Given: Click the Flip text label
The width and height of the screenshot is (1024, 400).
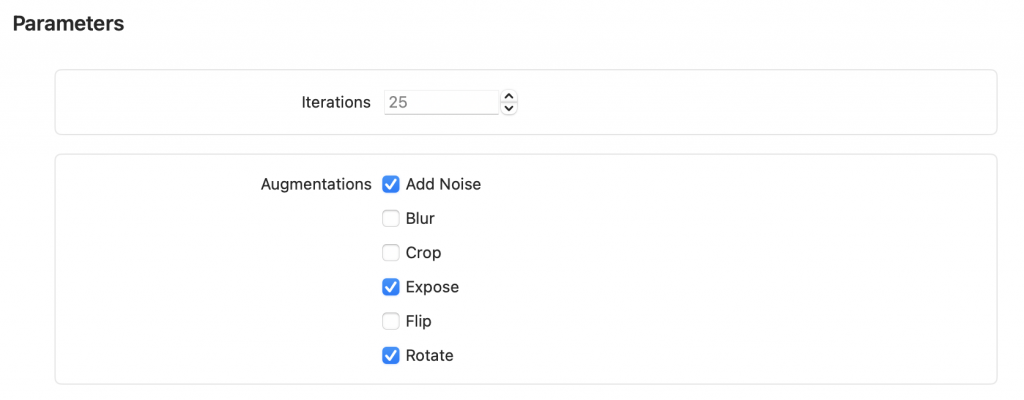Looking at the screenshot, I should (418, 321).
